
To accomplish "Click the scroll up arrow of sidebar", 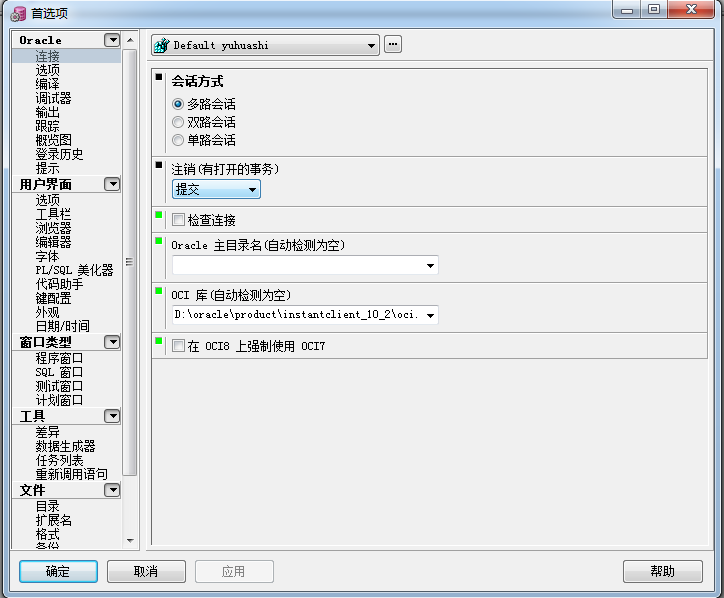I will [130, 40].
